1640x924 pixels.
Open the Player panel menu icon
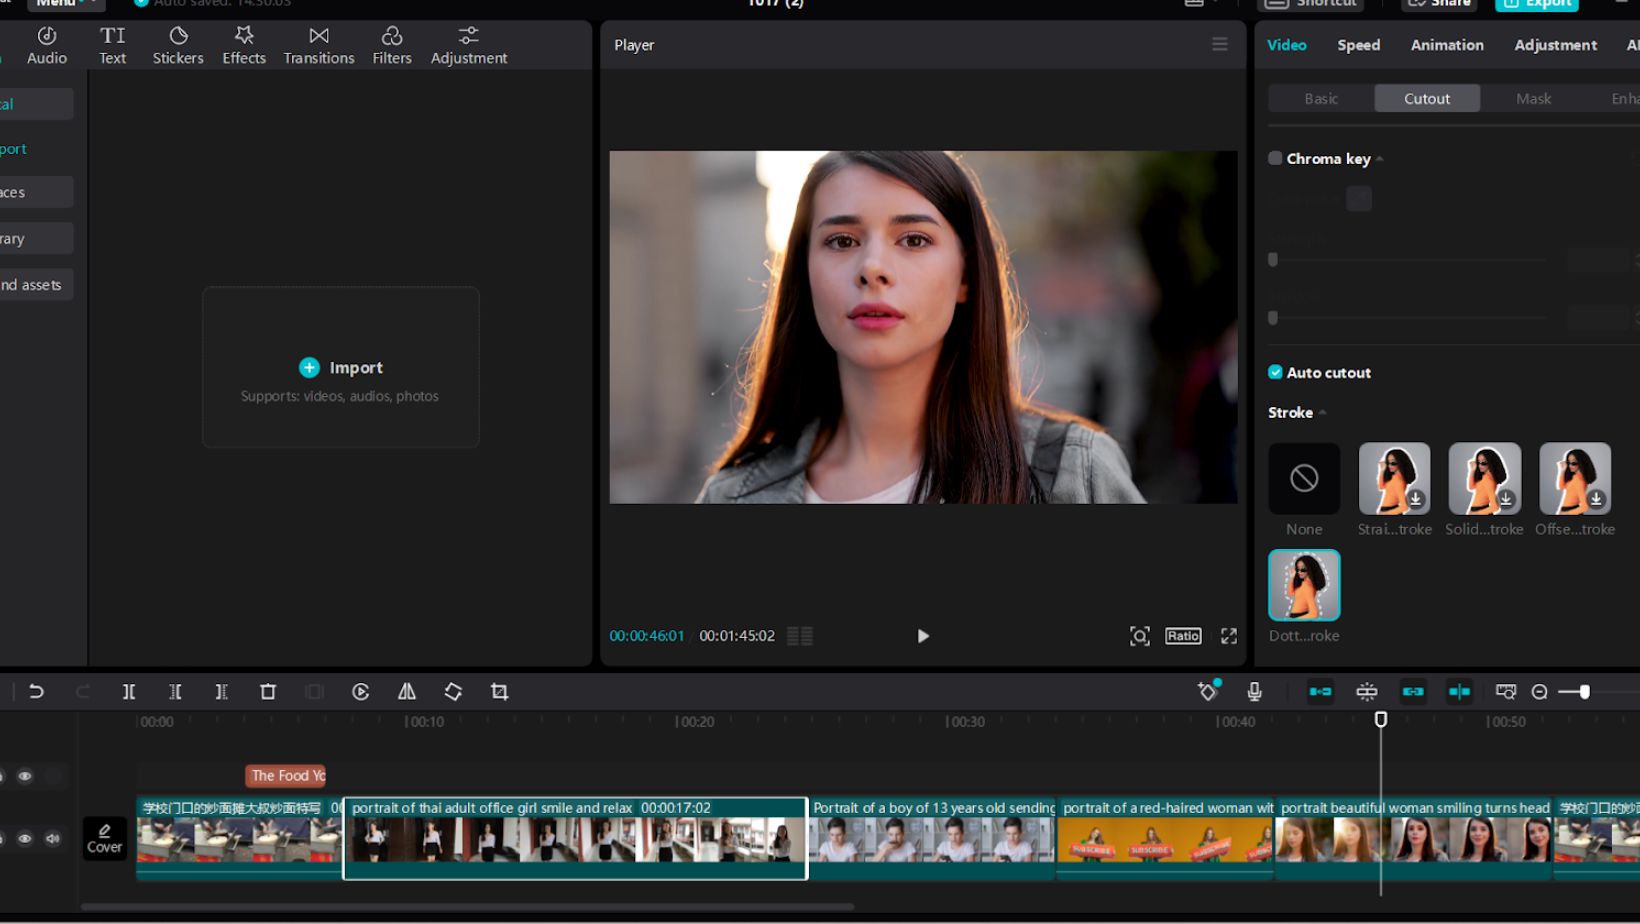(x=1220, y=44)
